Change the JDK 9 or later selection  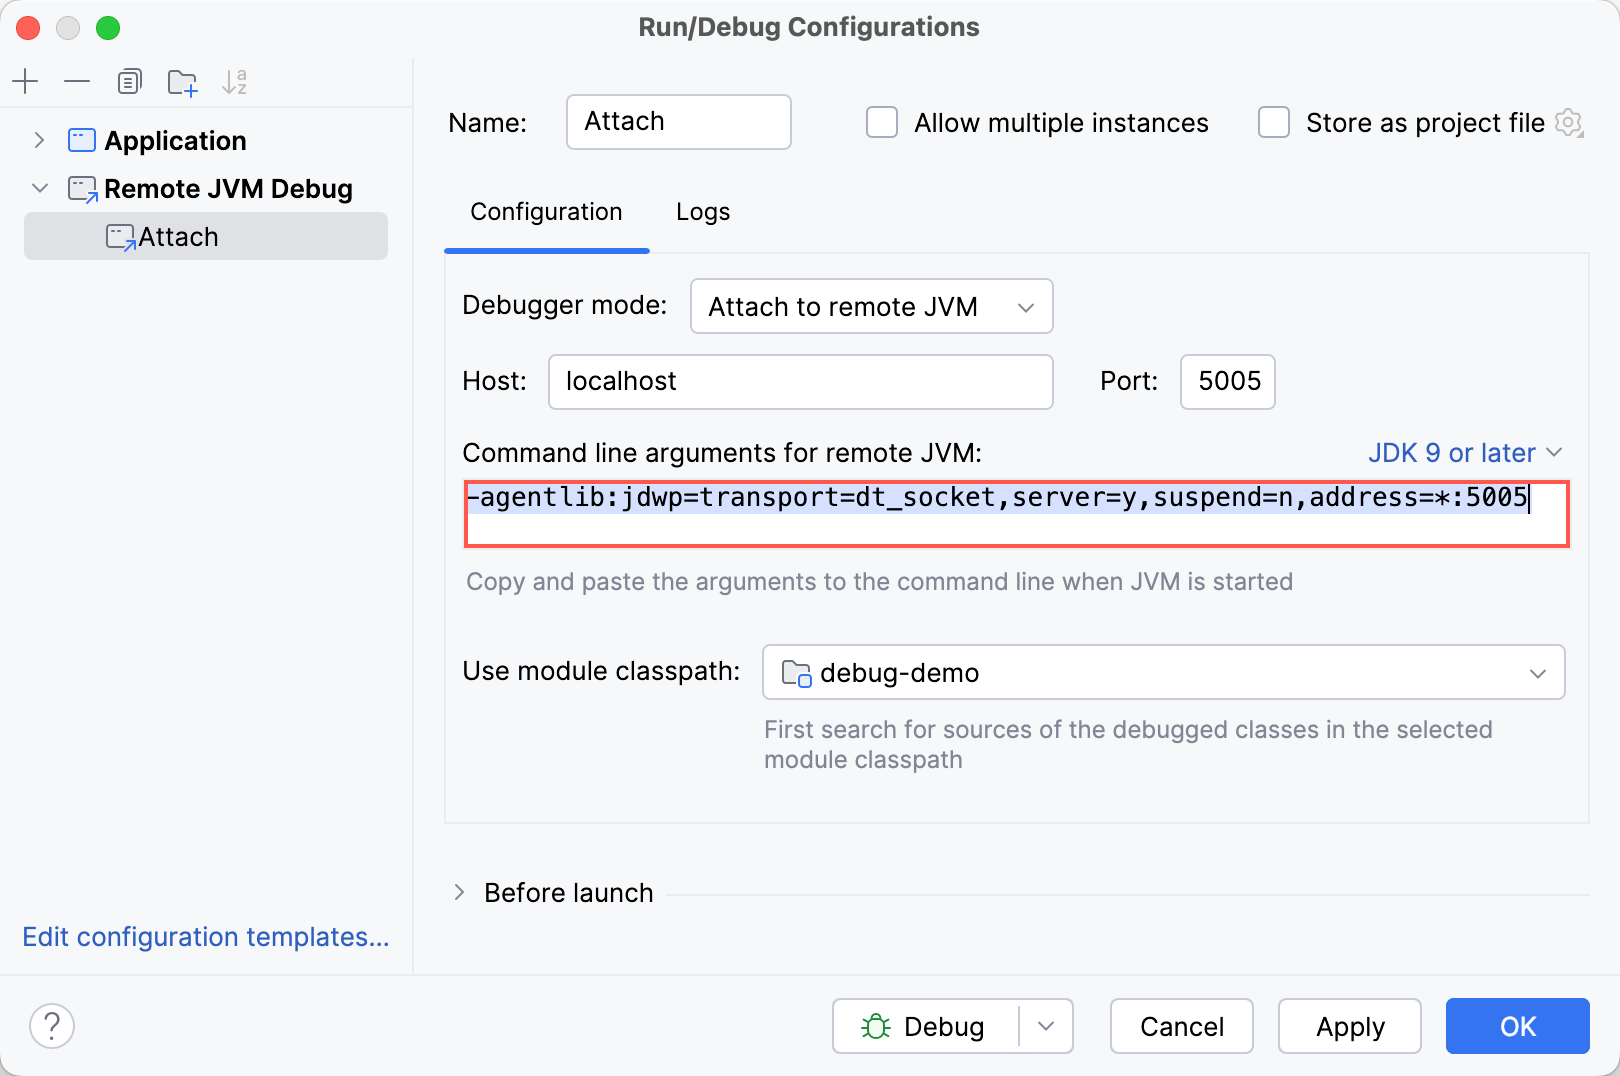[x=1464, y=452]
